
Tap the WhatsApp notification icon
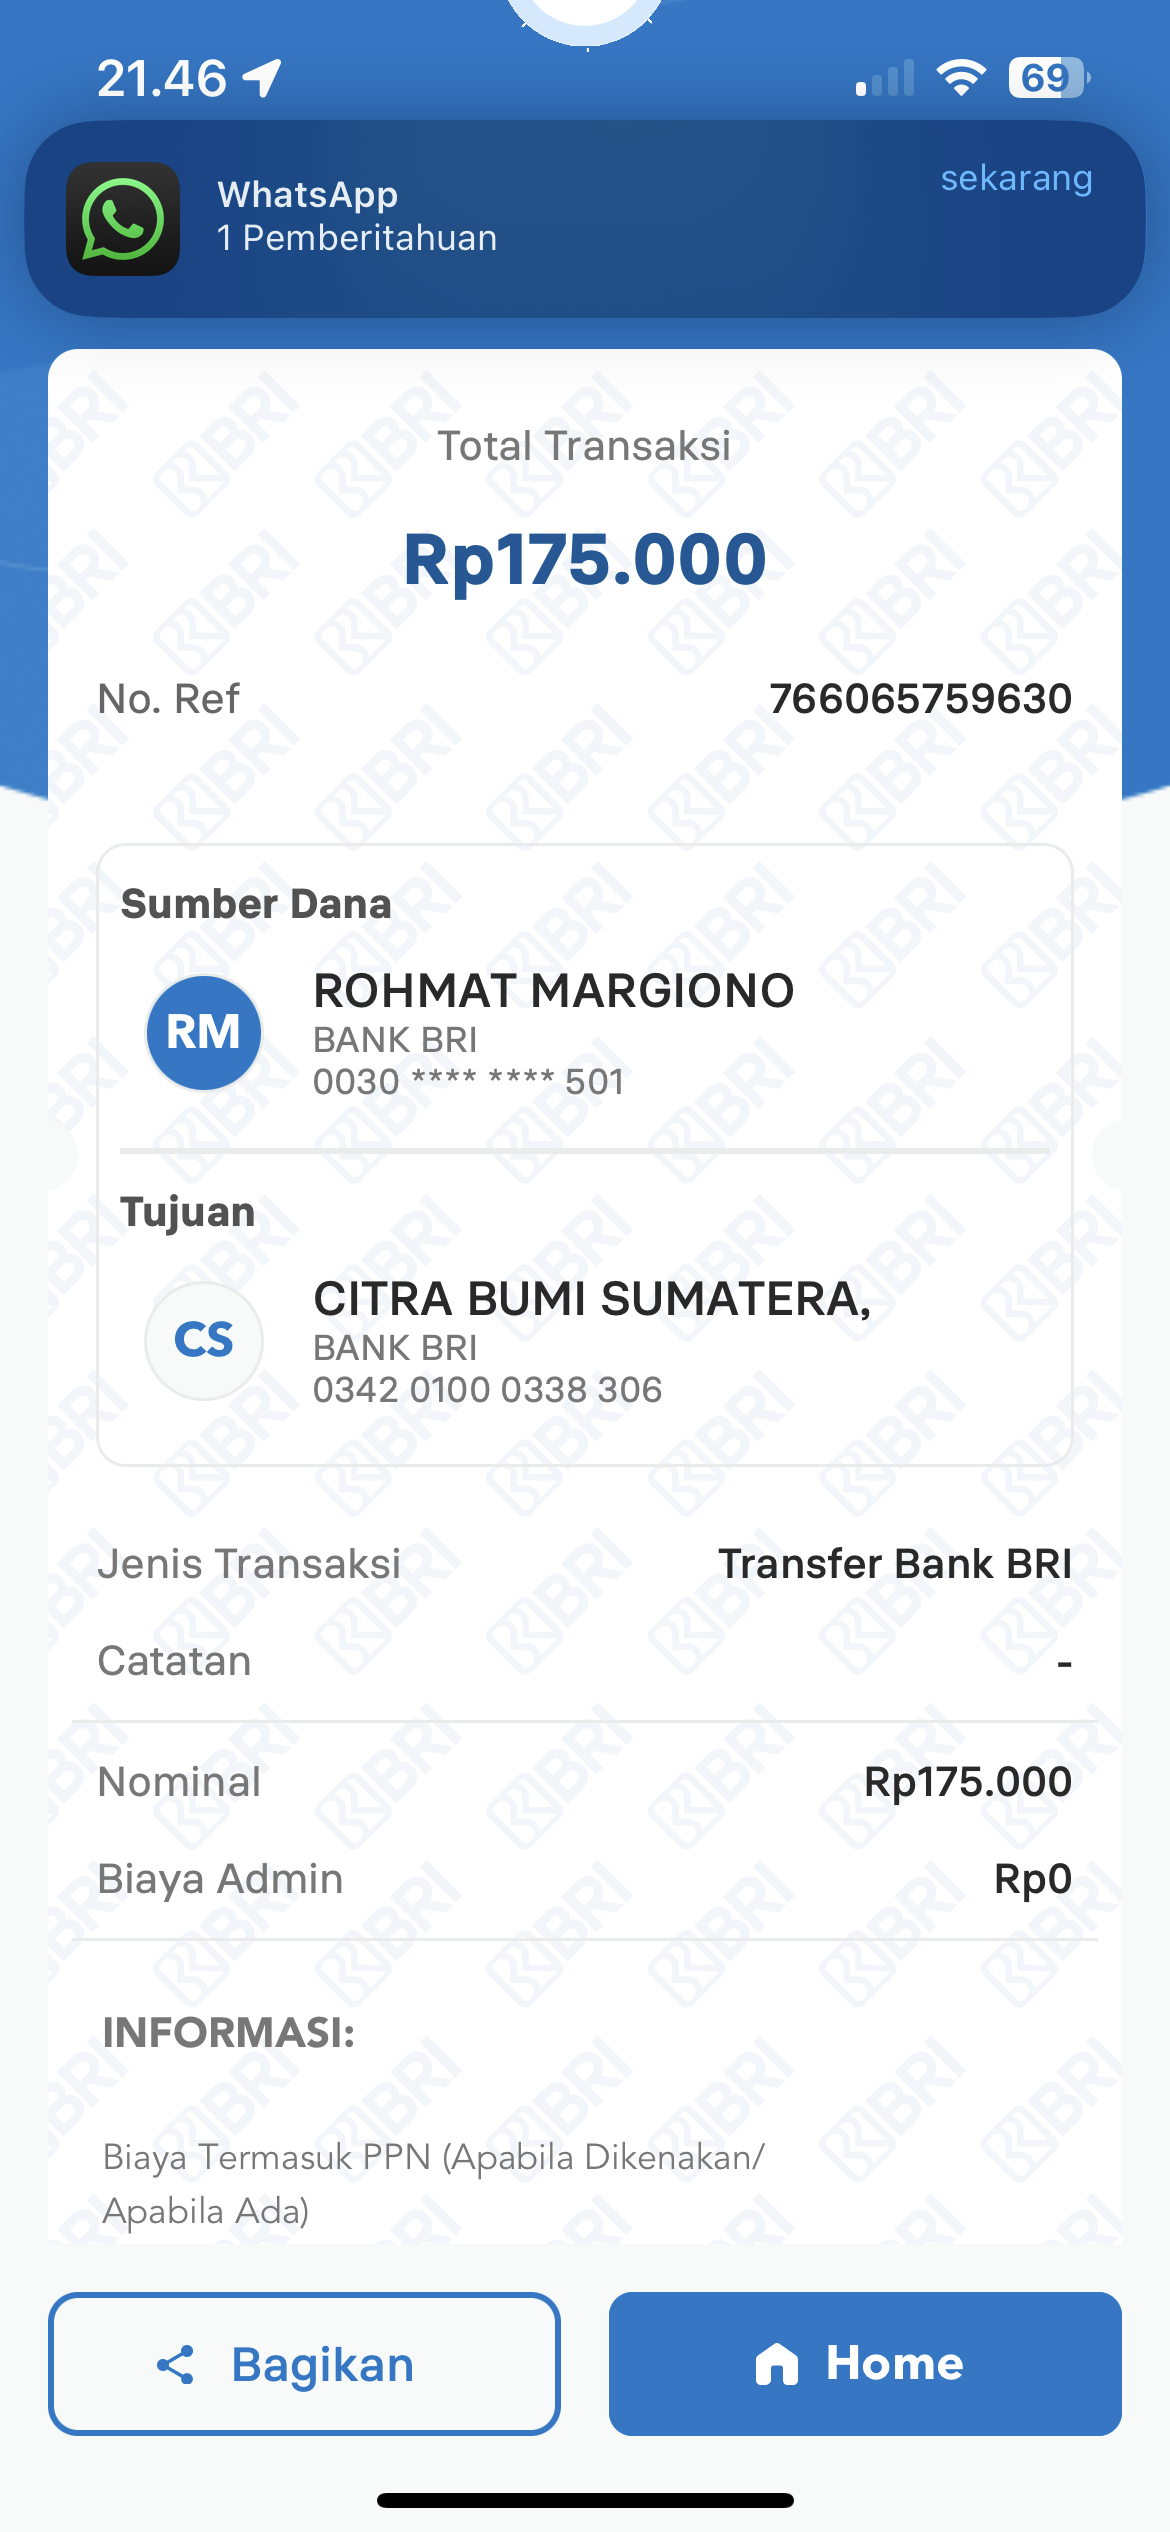click(123, 219)
